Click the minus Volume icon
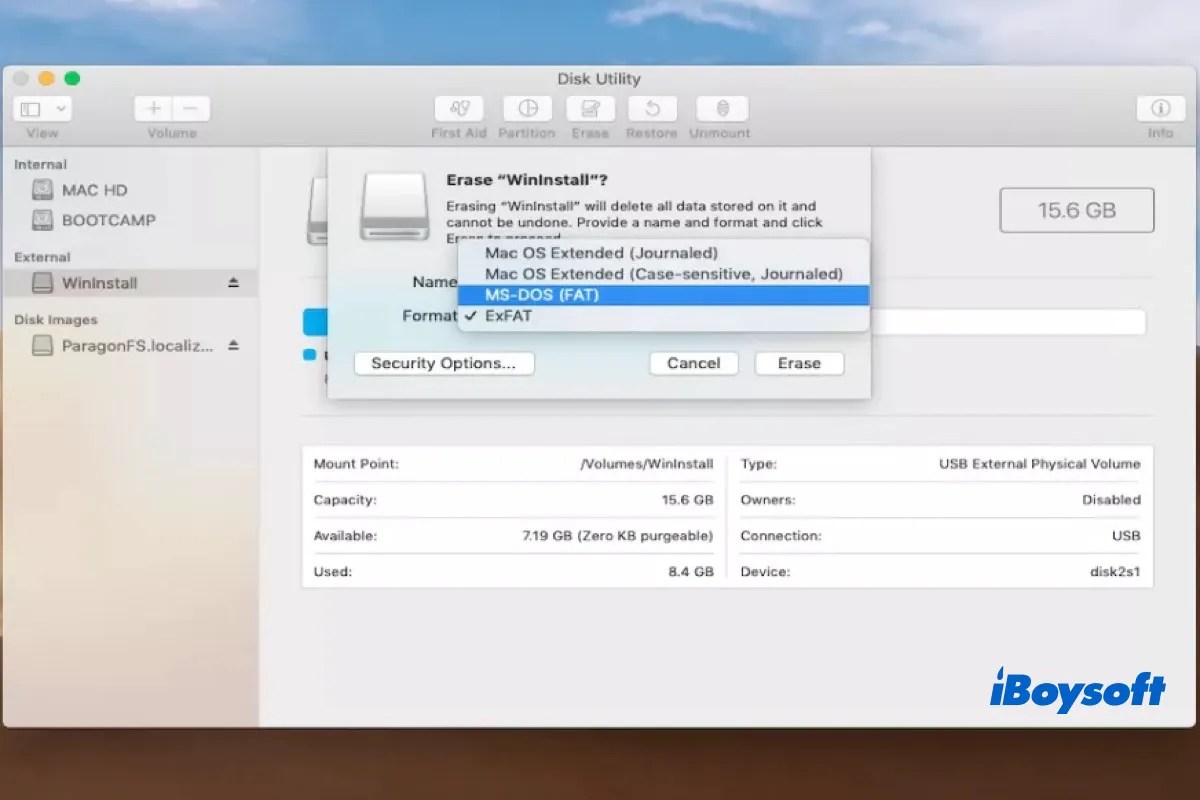This screenshot has height=800, width=1200. point(190,108)
